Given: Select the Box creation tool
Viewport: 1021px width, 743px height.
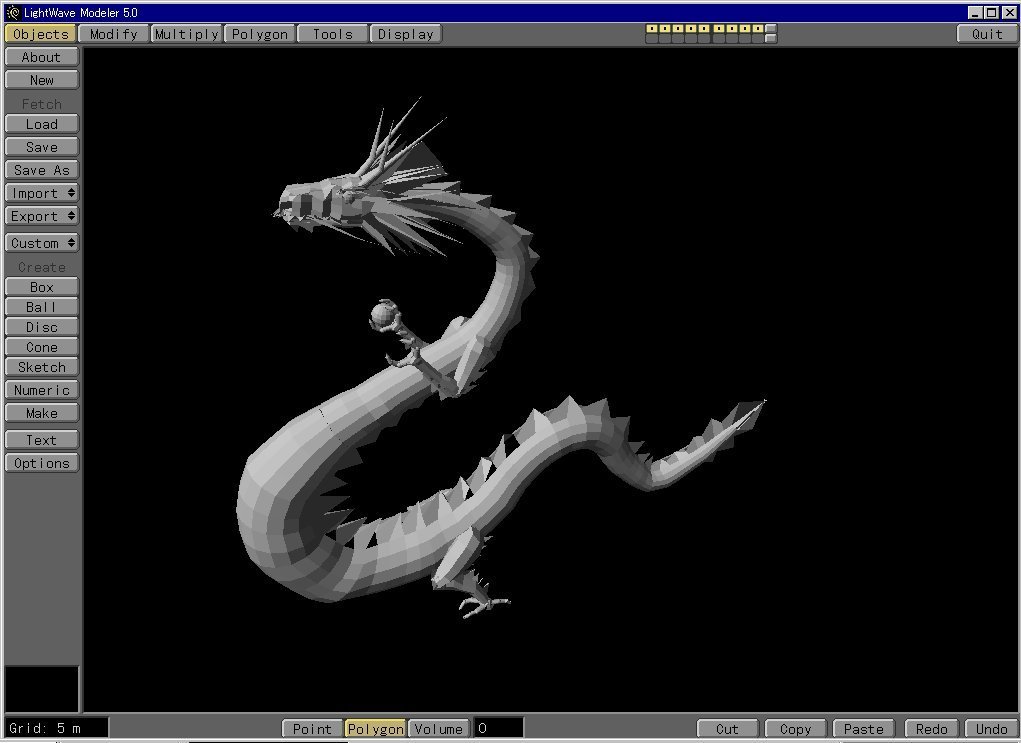Looking at the screenshot, I should point(42,287).
